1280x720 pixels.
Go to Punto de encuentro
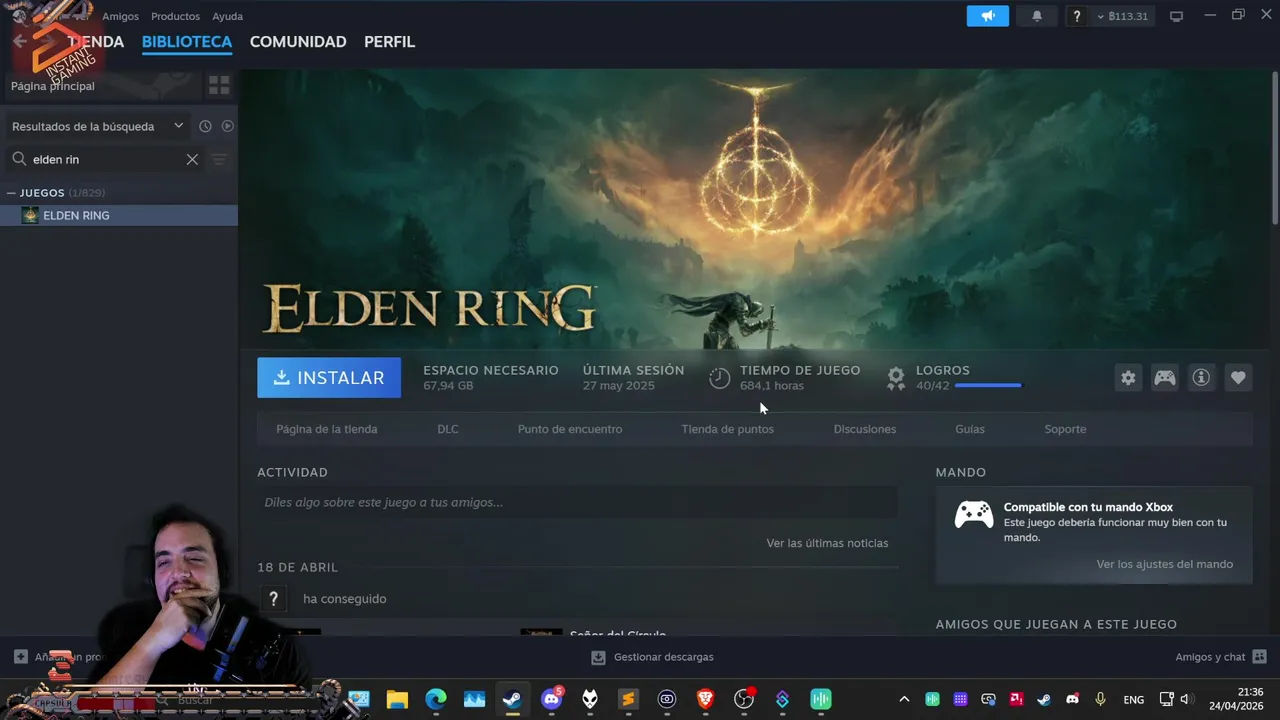[x=570, y=429]
